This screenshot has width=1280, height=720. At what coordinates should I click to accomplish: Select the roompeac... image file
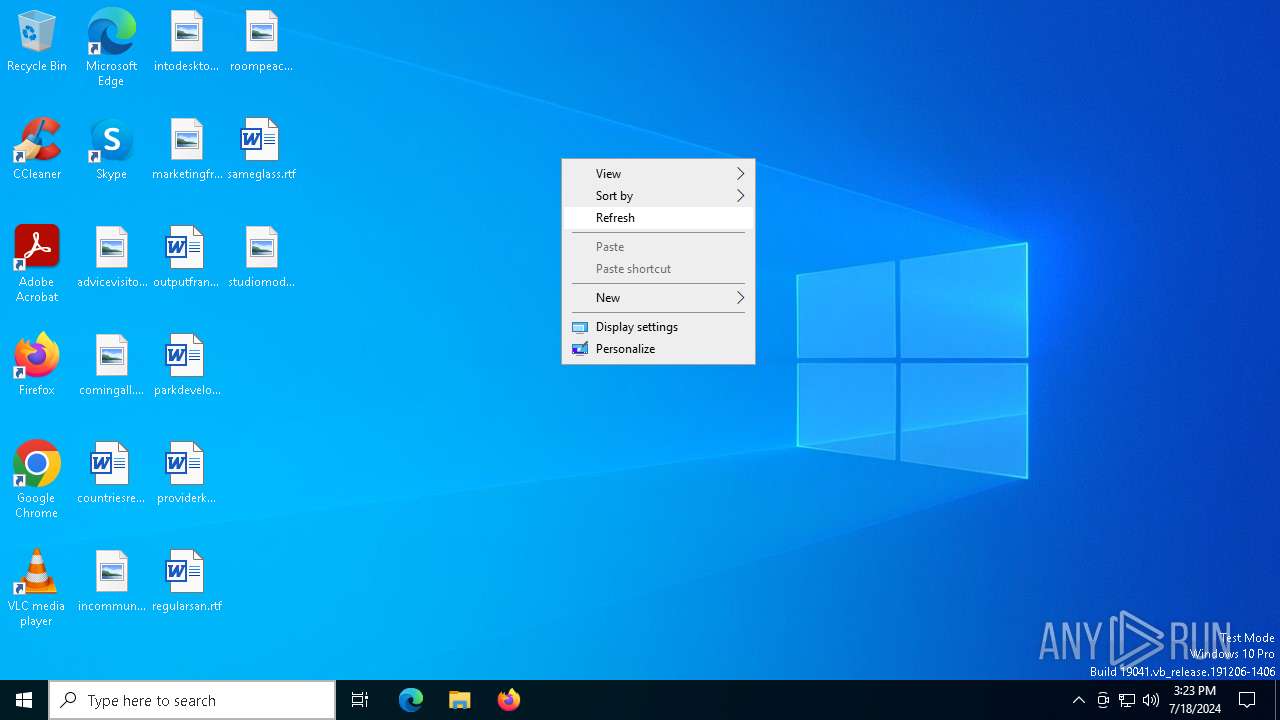coord(261,42)
